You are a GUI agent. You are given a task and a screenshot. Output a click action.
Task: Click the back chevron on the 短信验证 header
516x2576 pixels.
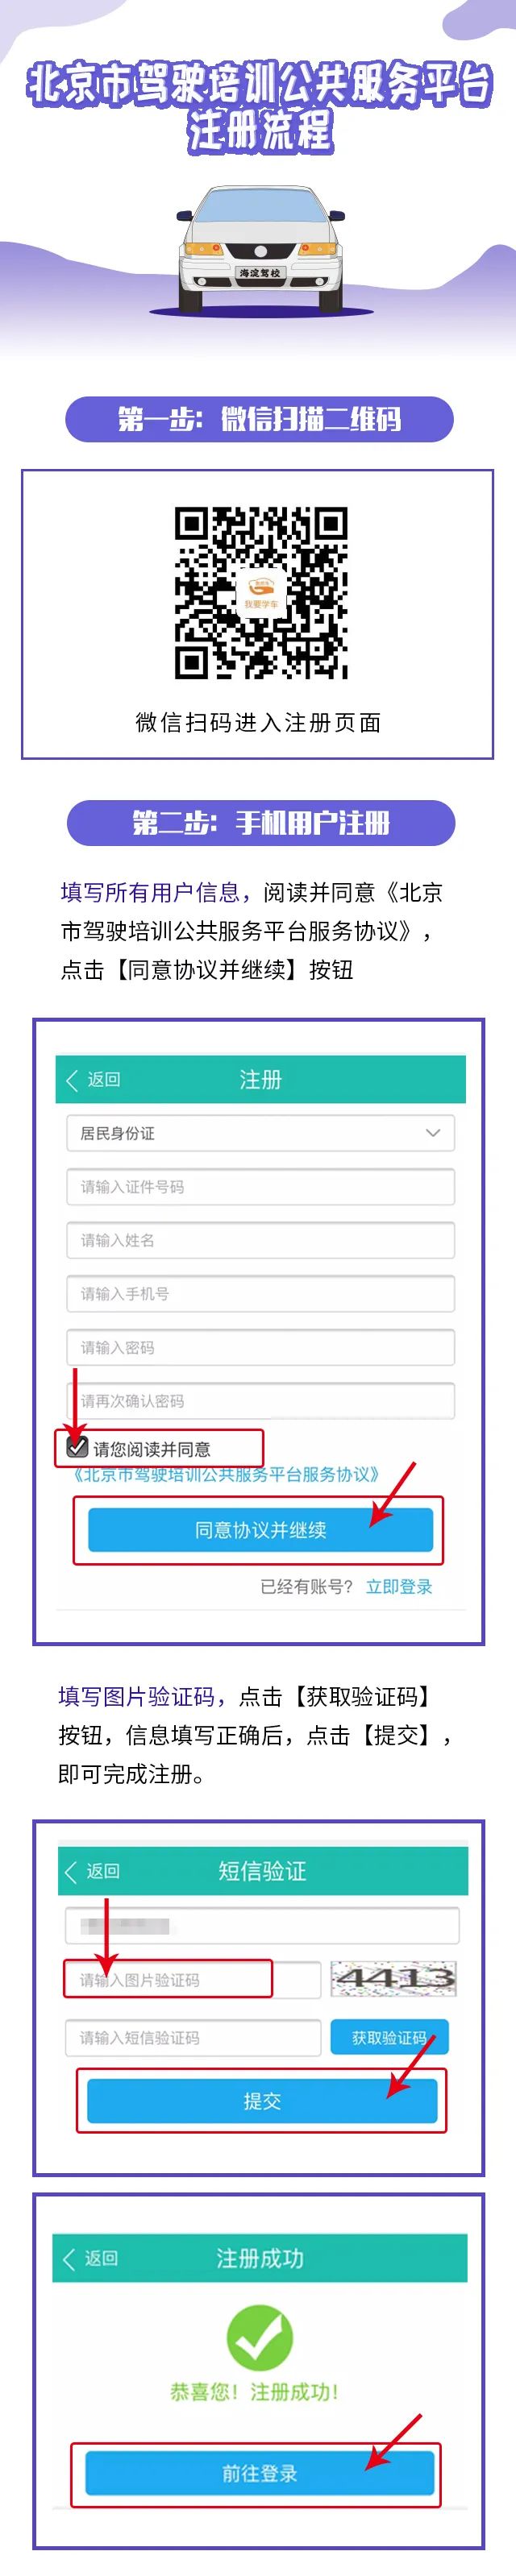[x=71, y=1871]
